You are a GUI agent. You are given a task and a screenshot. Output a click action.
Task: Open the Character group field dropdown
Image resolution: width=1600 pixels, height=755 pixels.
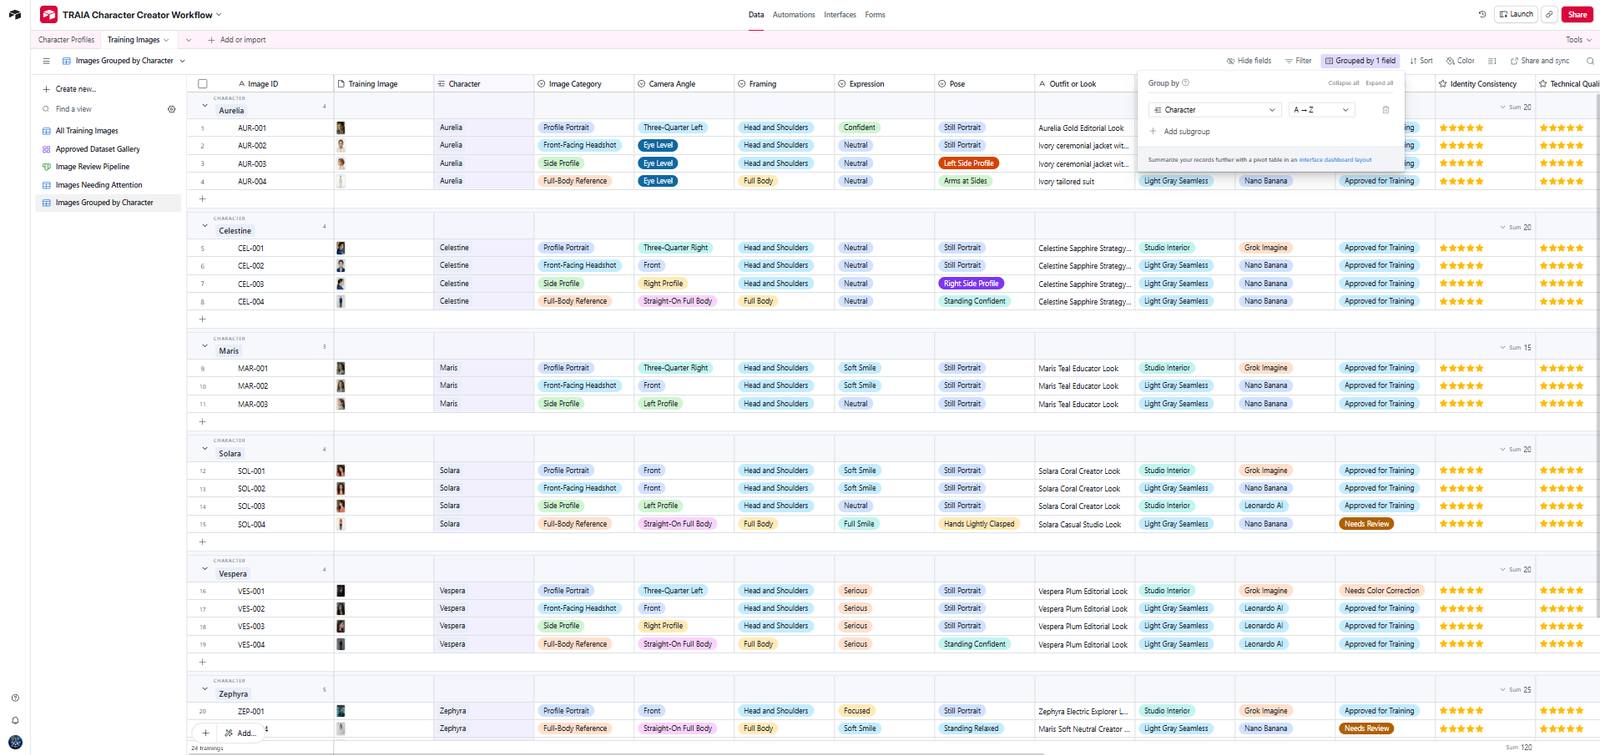[1214, 110]
